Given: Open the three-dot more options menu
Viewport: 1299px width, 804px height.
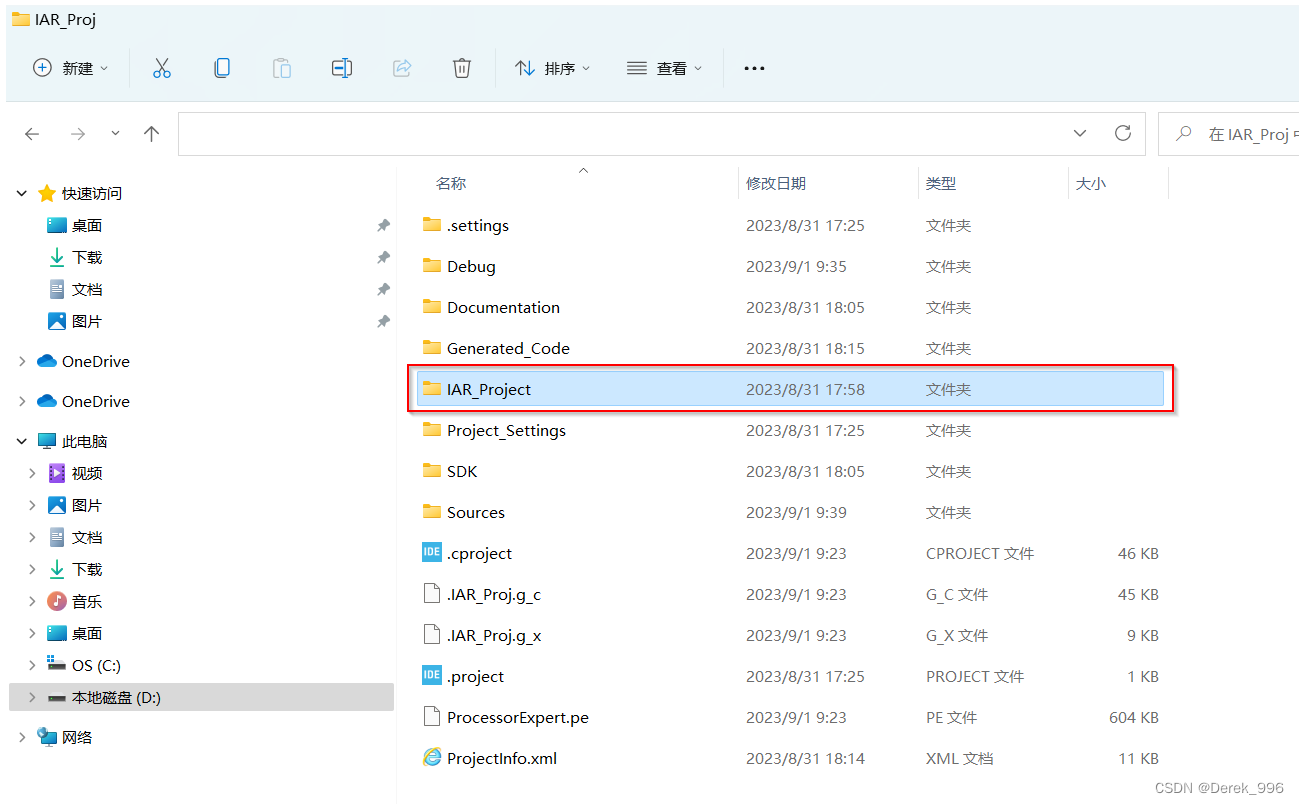Looking at the screenshot, I should (754, 68).
